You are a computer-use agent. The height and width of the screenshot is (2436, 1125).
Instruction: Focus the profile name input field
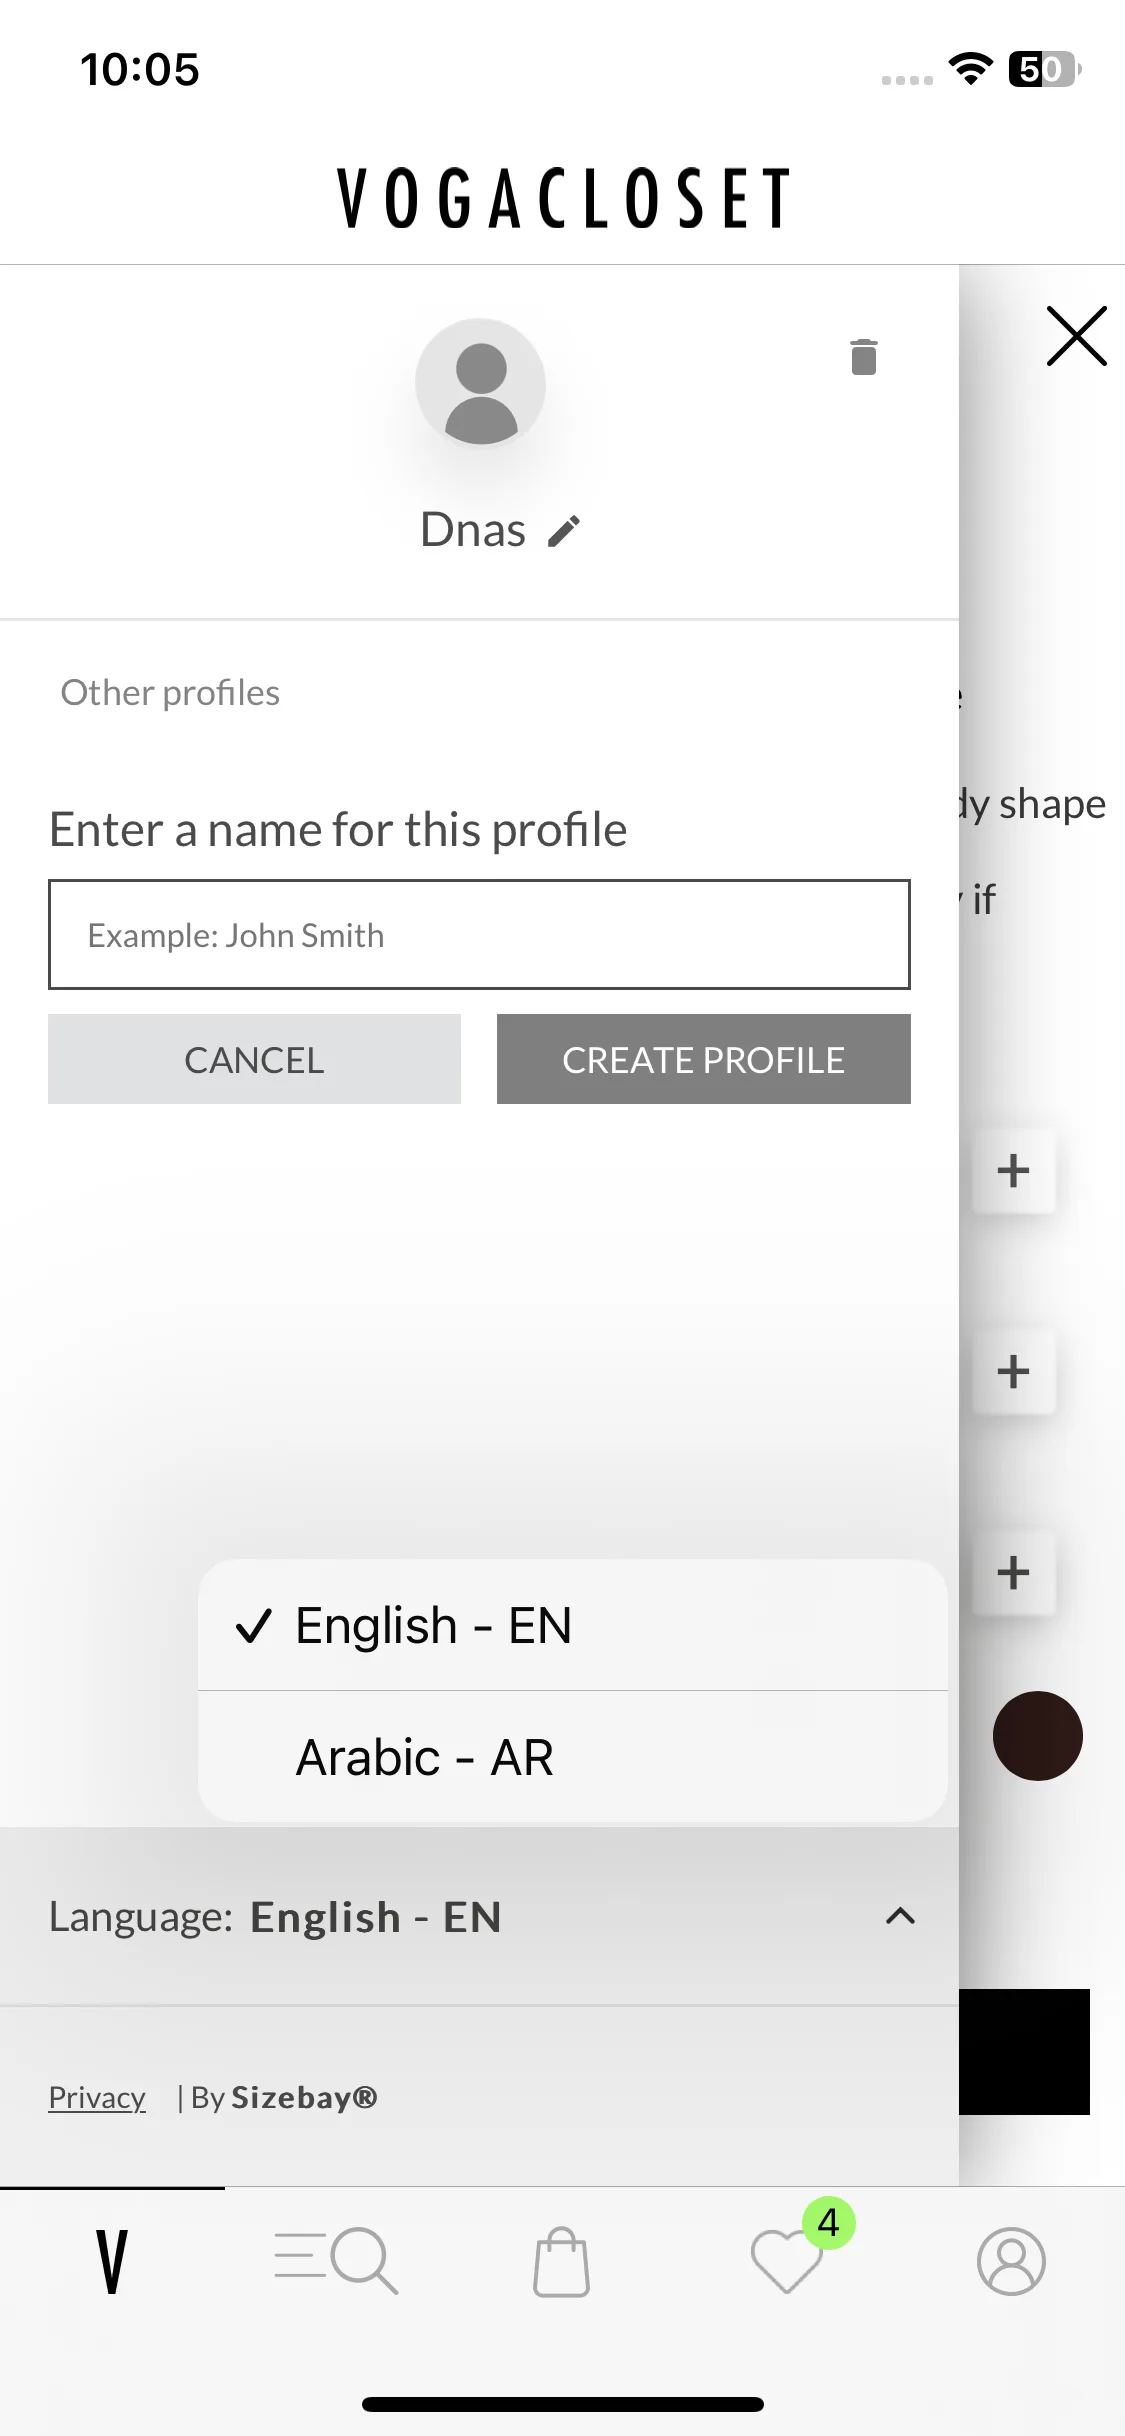coord(479,935)
